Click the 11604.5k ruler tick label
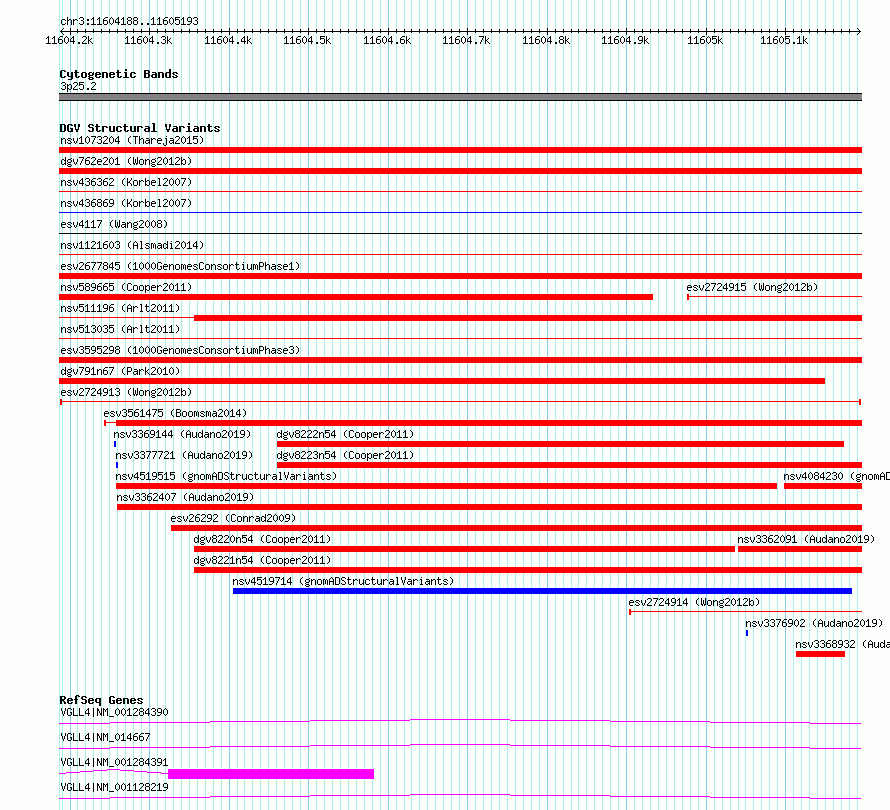Image resolution: width=890 pixels, height=810 pixels. [x=307, y=40]
